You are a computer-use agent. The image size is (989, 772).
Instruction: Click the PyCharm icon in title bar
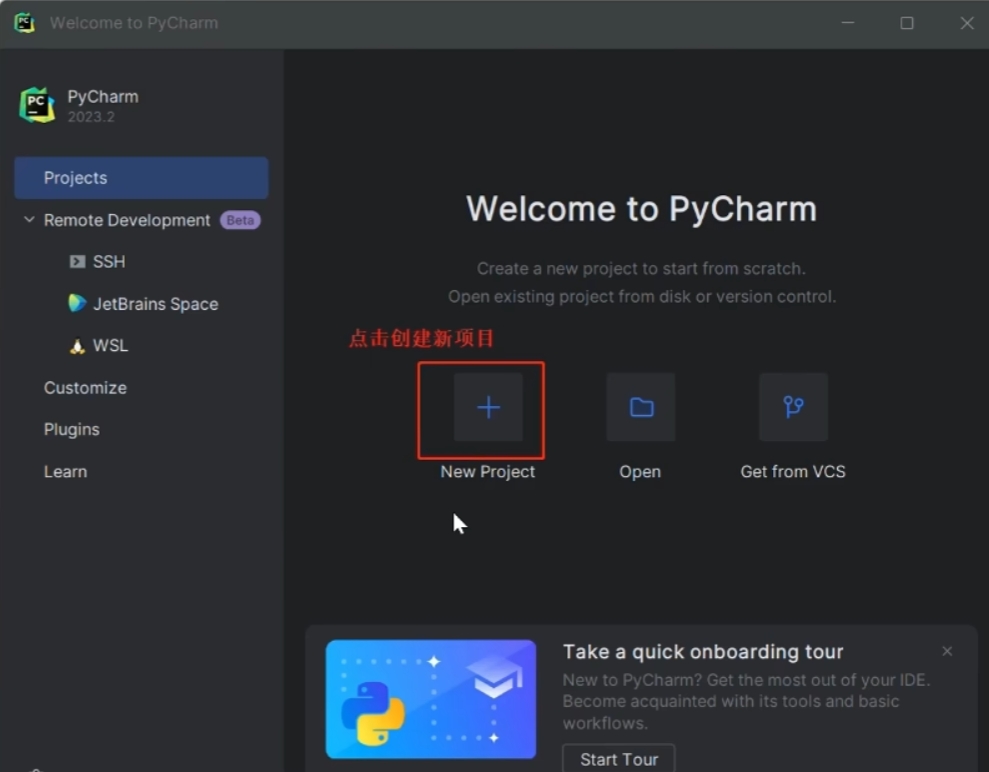pyautogui.click(x=24, y=23)
